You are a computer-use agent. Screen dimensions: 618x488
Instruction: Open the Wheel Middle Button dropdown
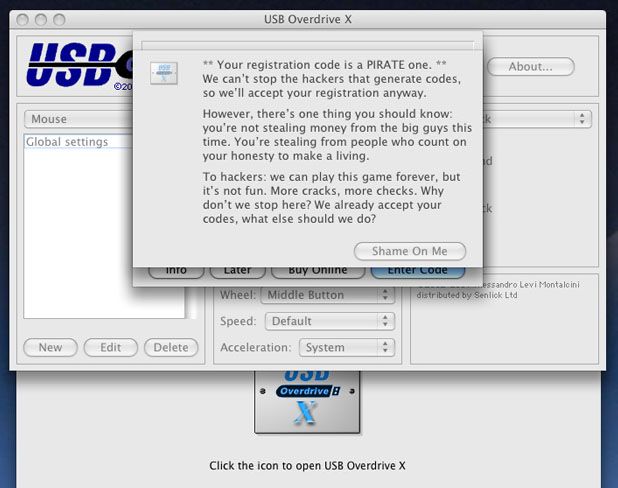click(x=328, y=295)
